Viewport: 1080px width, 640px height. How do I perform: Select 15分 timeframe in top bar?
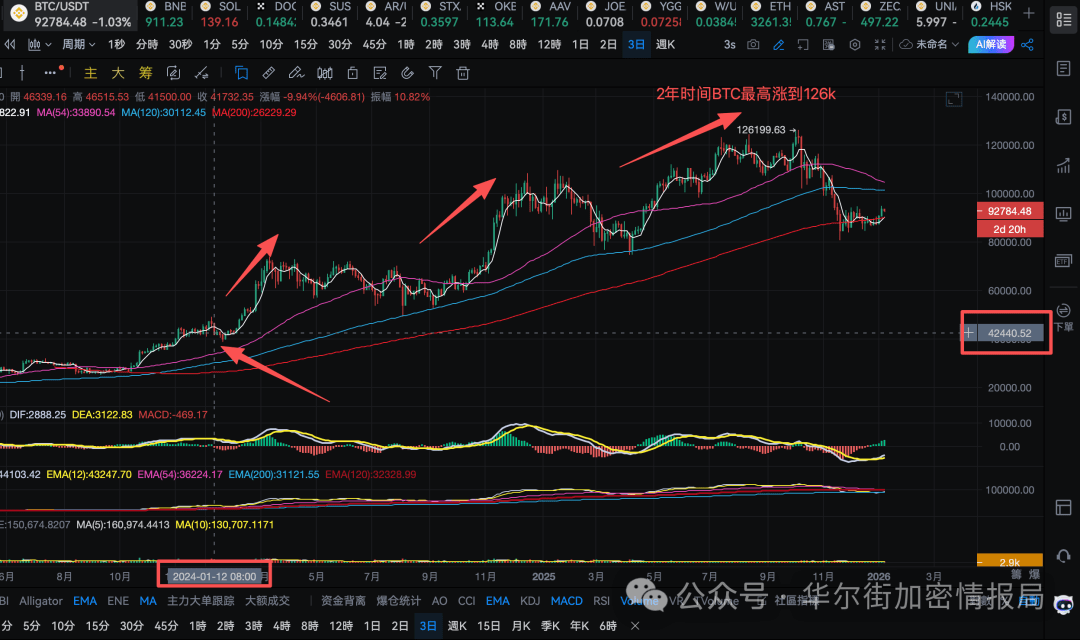[305, 45]
